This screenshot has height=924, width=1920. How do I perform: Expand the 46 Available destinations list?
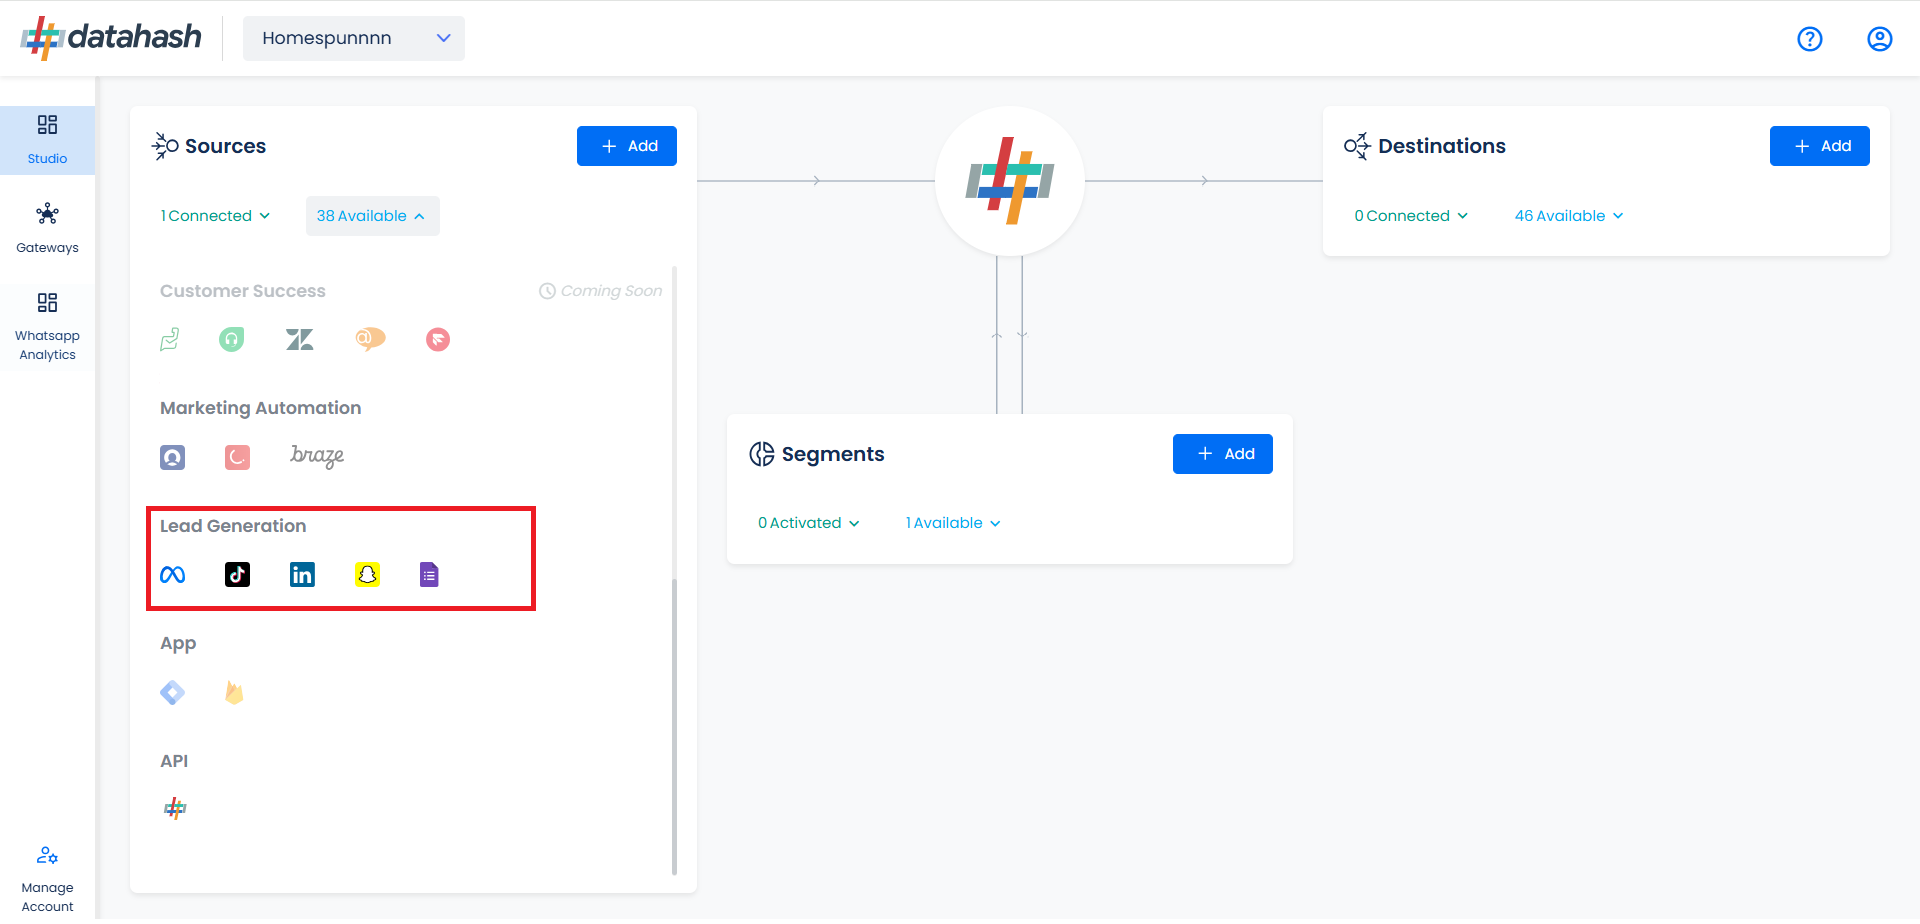1569,216
